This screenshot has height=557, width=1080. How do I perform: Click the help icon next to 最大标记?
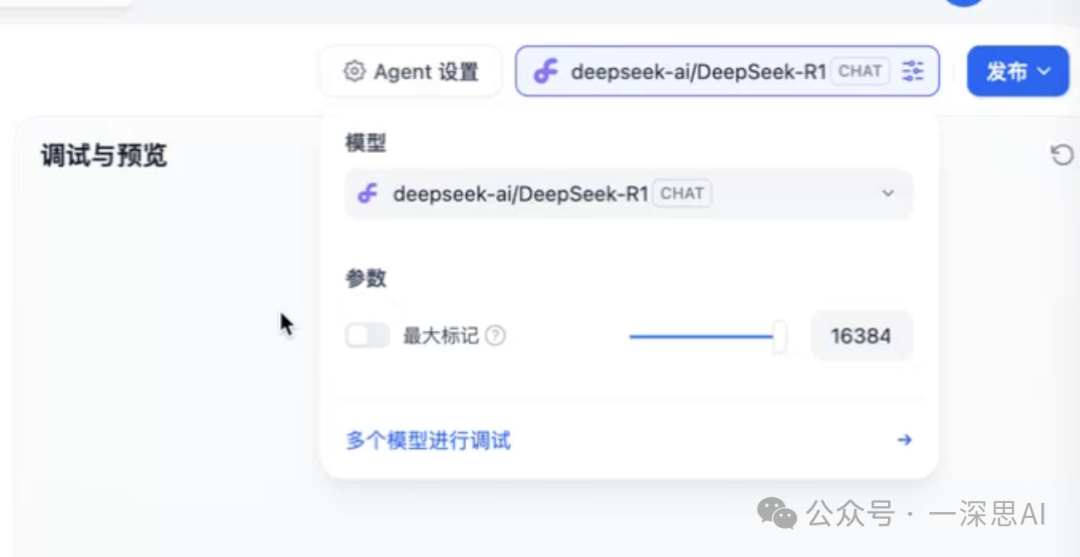(495, 336)
